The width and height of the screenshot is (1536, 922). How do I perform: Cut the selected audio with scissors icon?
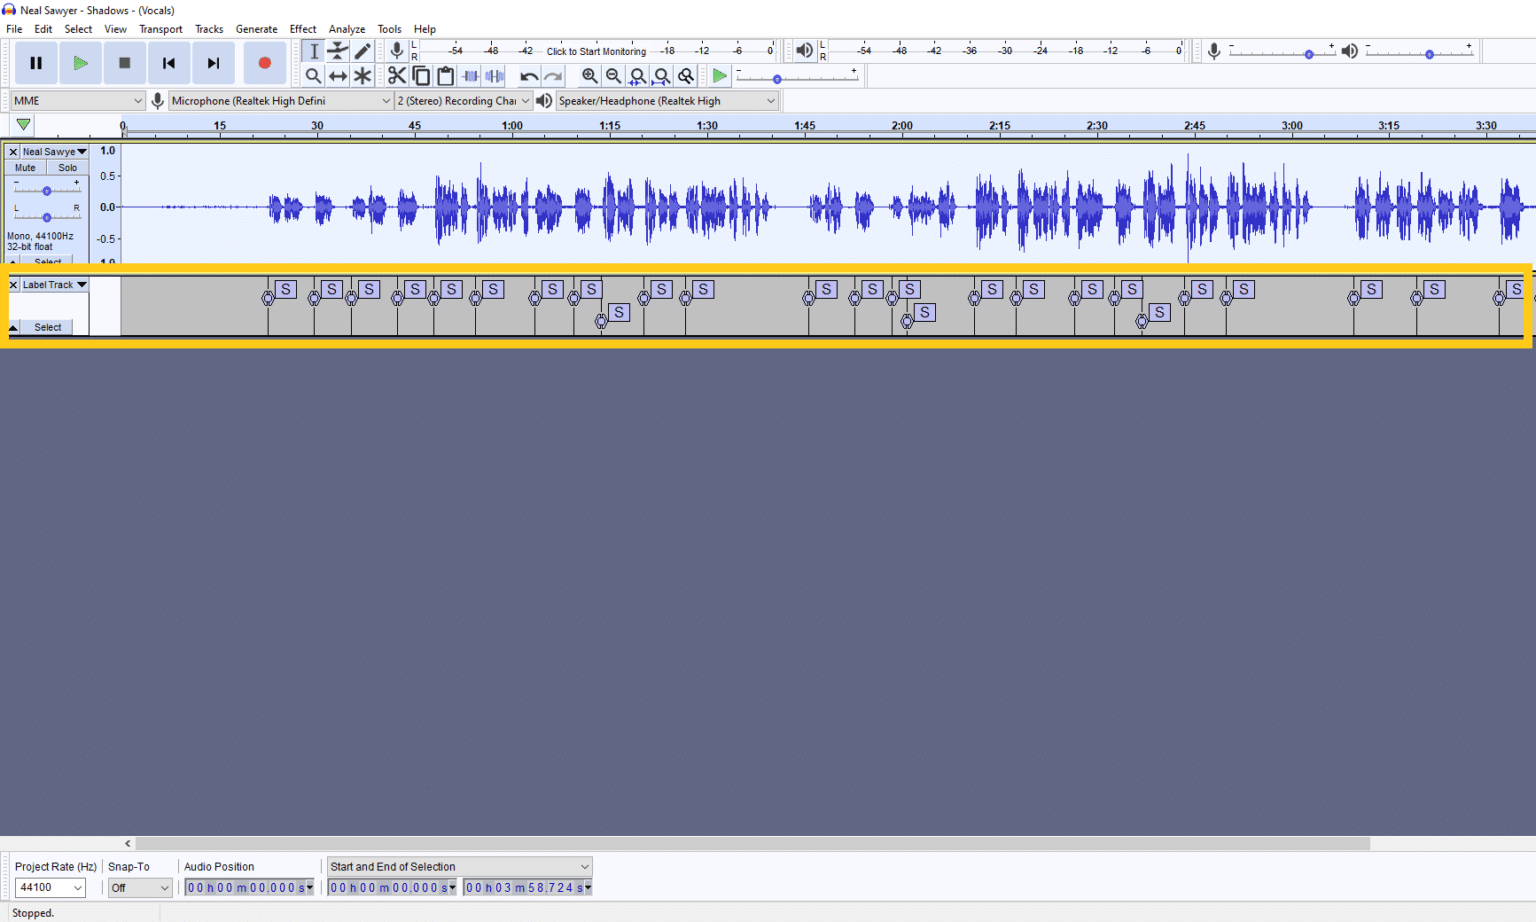[398, 75]
